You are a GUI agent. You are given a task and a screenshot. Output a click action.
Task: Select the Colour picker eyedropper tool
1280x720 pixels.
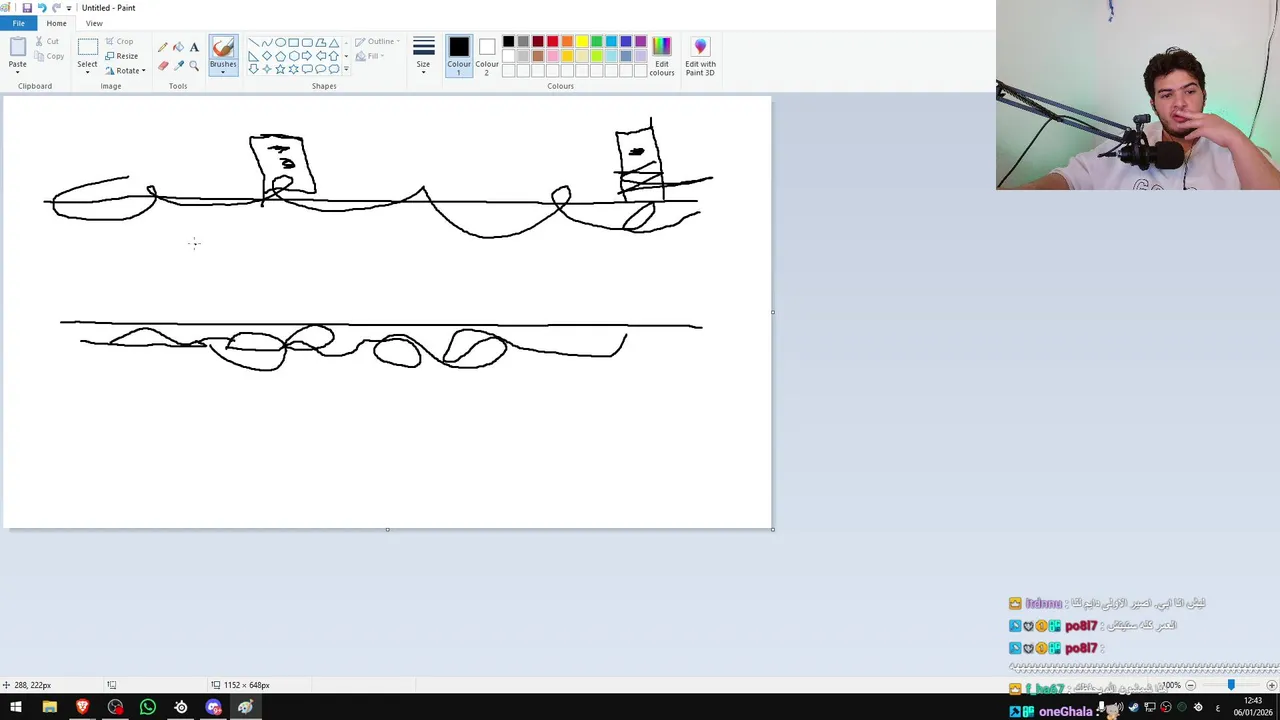tap(178, 65)
